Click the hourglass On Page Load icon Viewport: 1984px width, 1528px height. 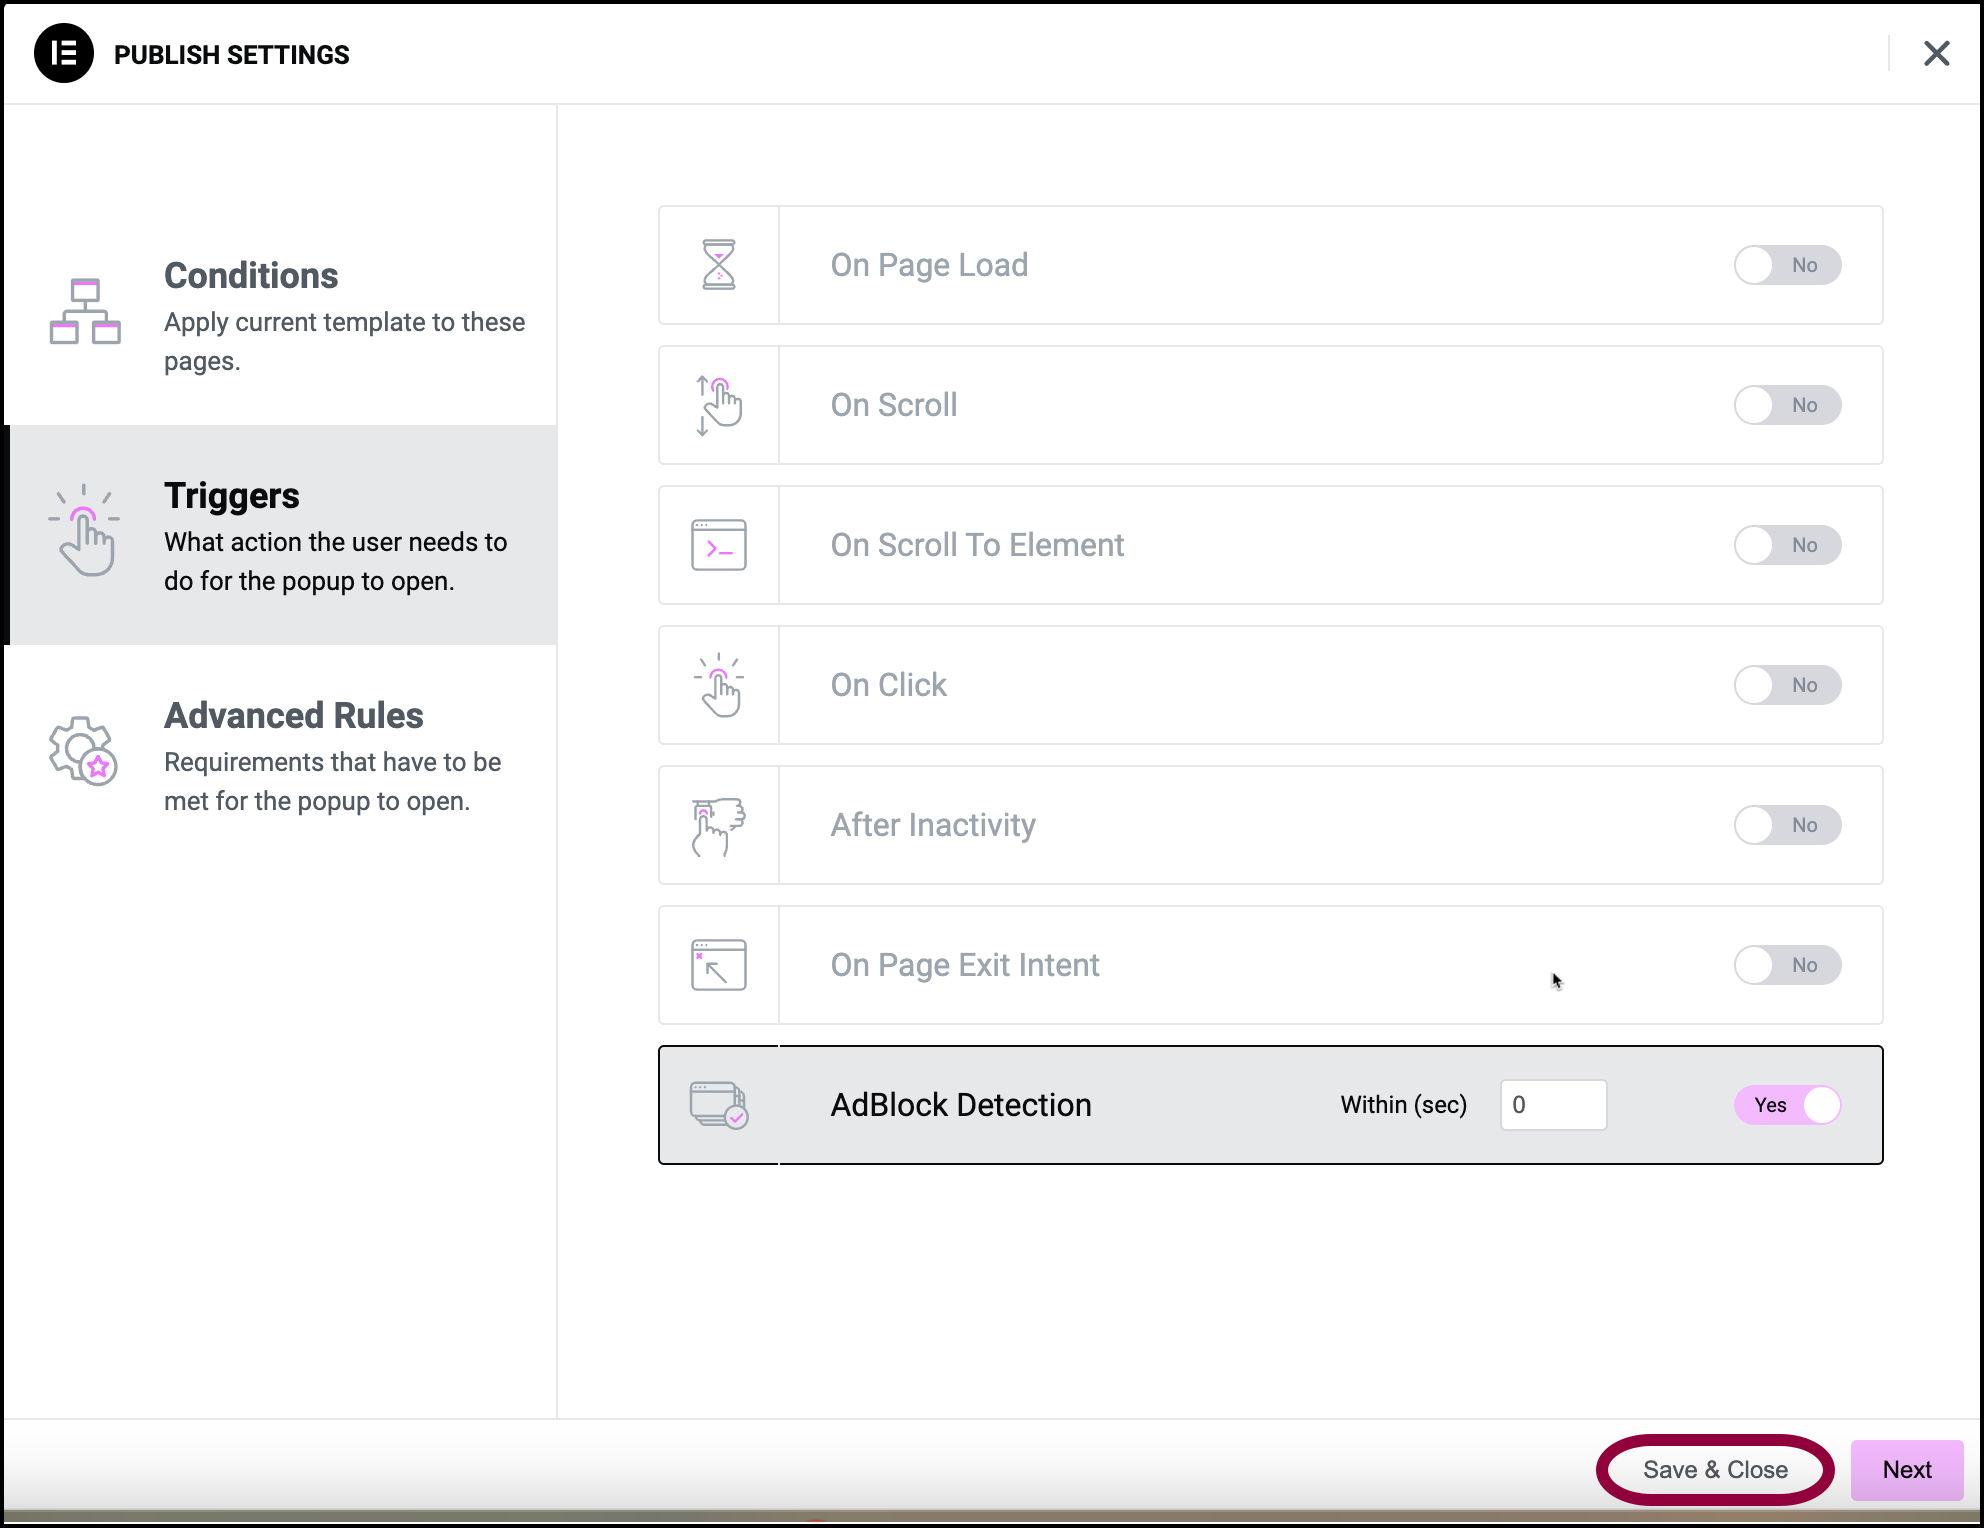point(719,265)
